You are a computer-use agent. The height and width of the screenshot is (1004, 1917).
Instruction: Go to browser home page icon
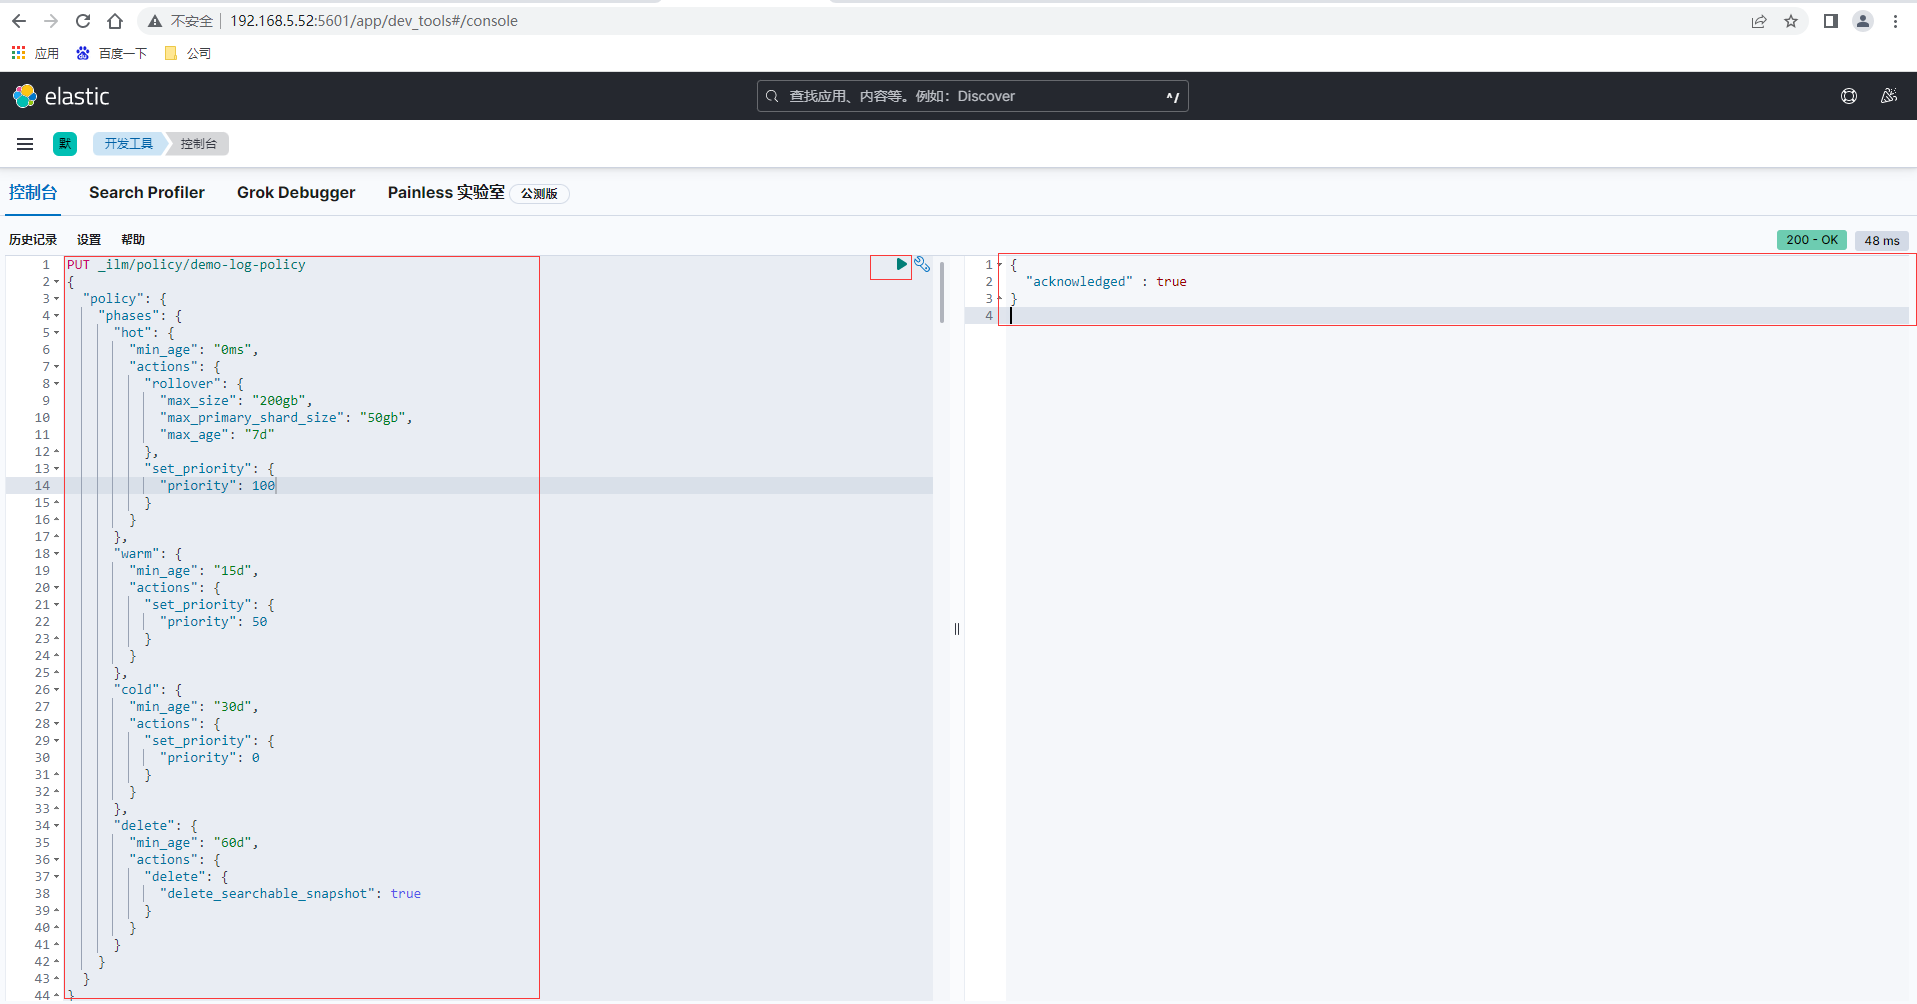115,21
